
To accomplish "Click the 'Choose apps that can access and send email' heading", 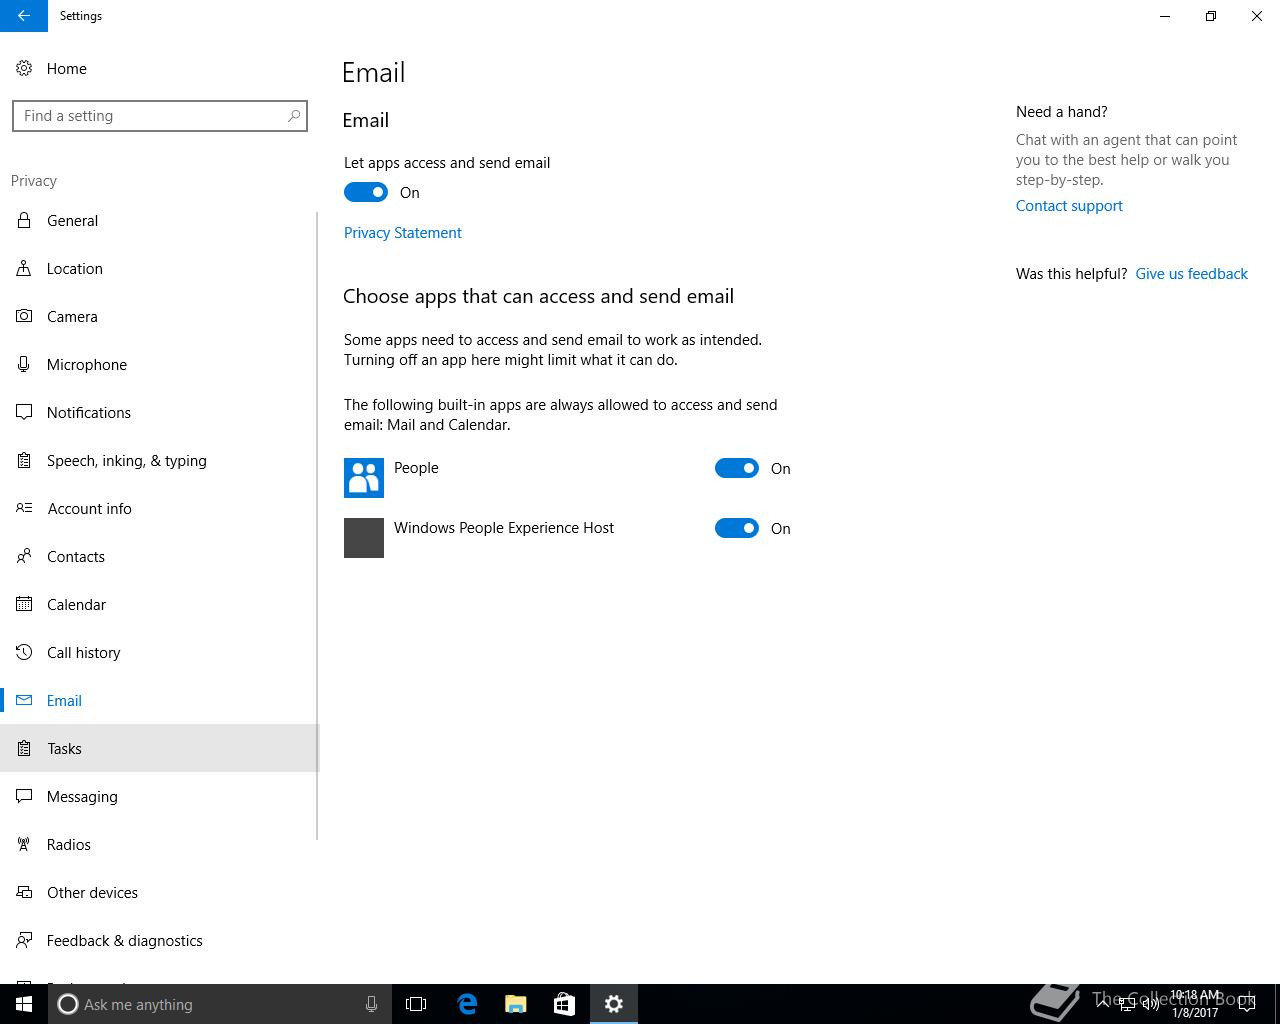I will 538,296.
